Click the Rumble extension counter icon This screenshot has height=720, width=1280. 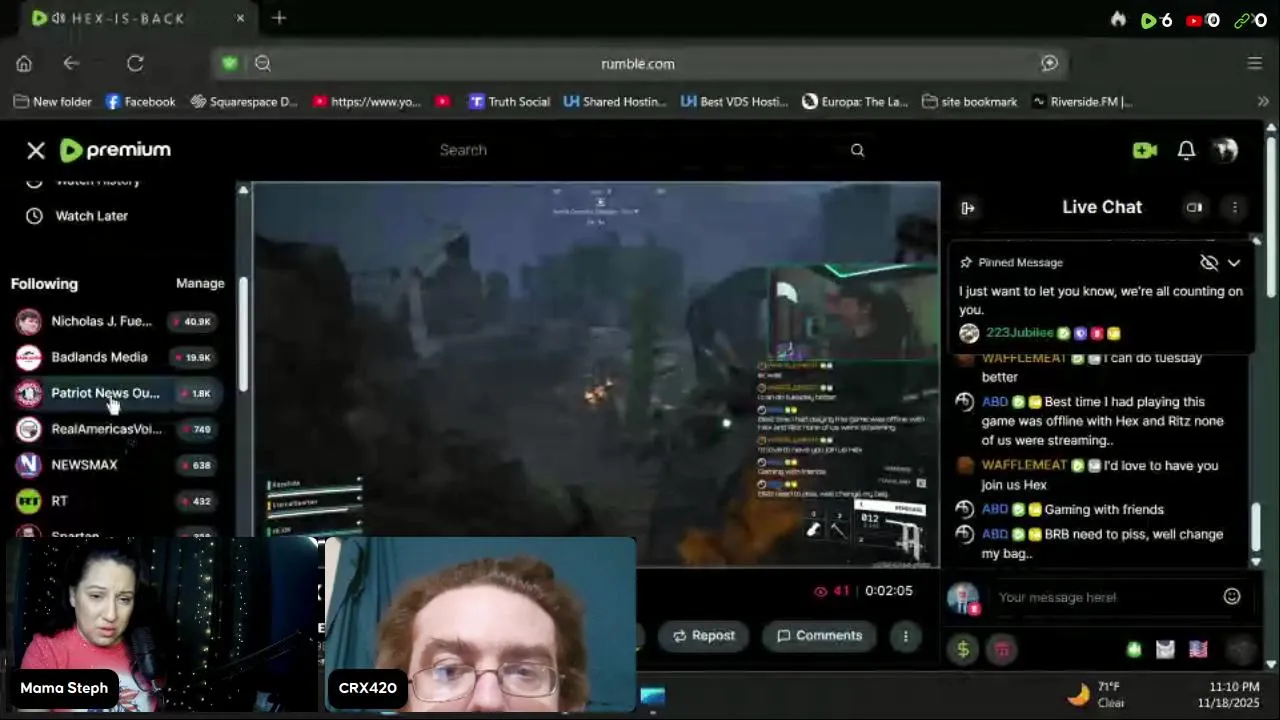point(1156,20)
